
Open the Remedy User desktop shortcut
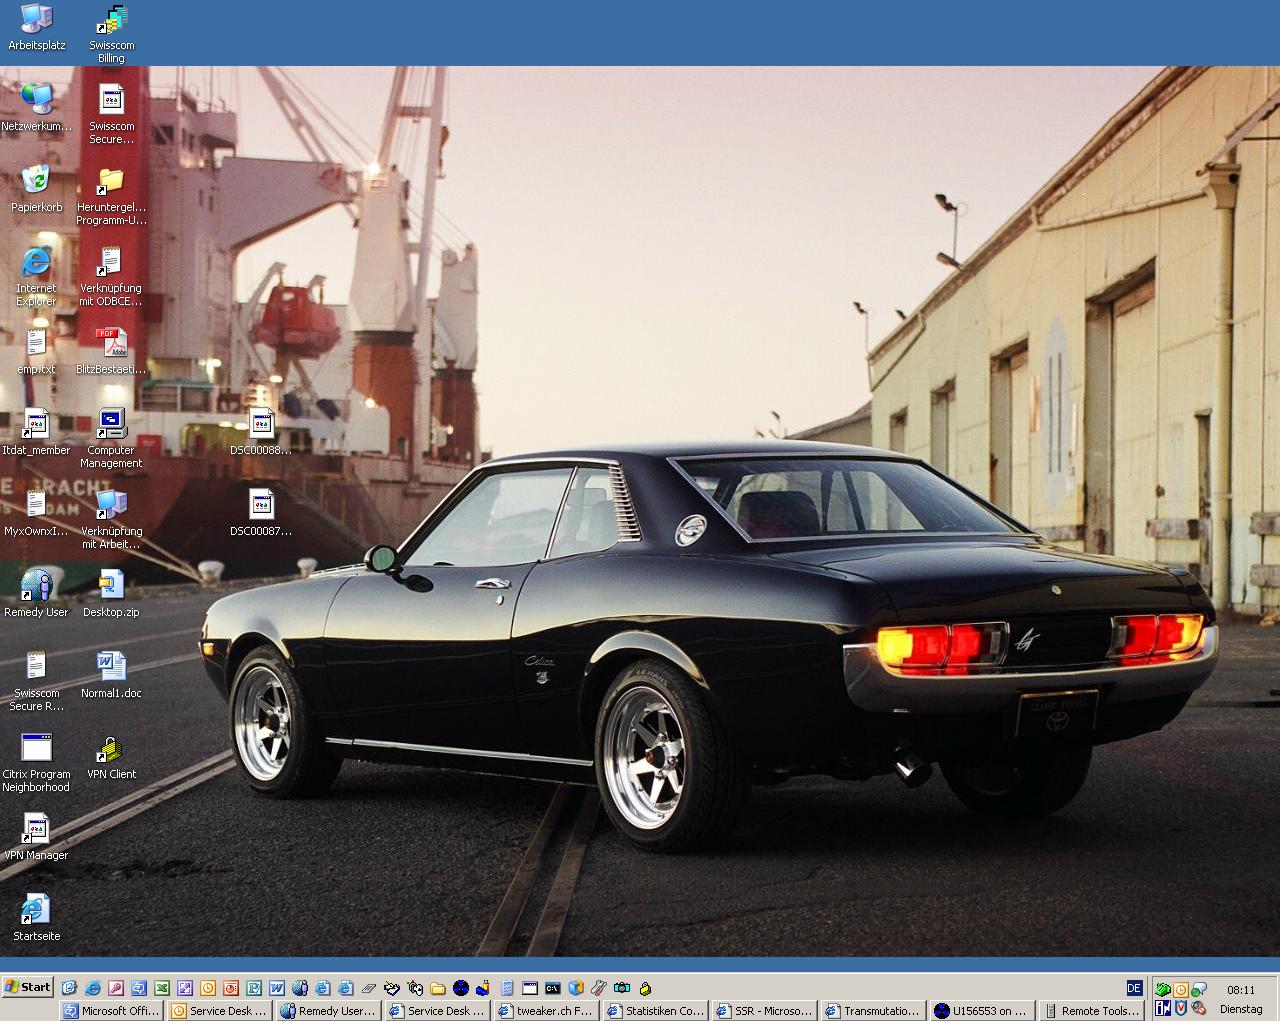click(x=36, y=586)
